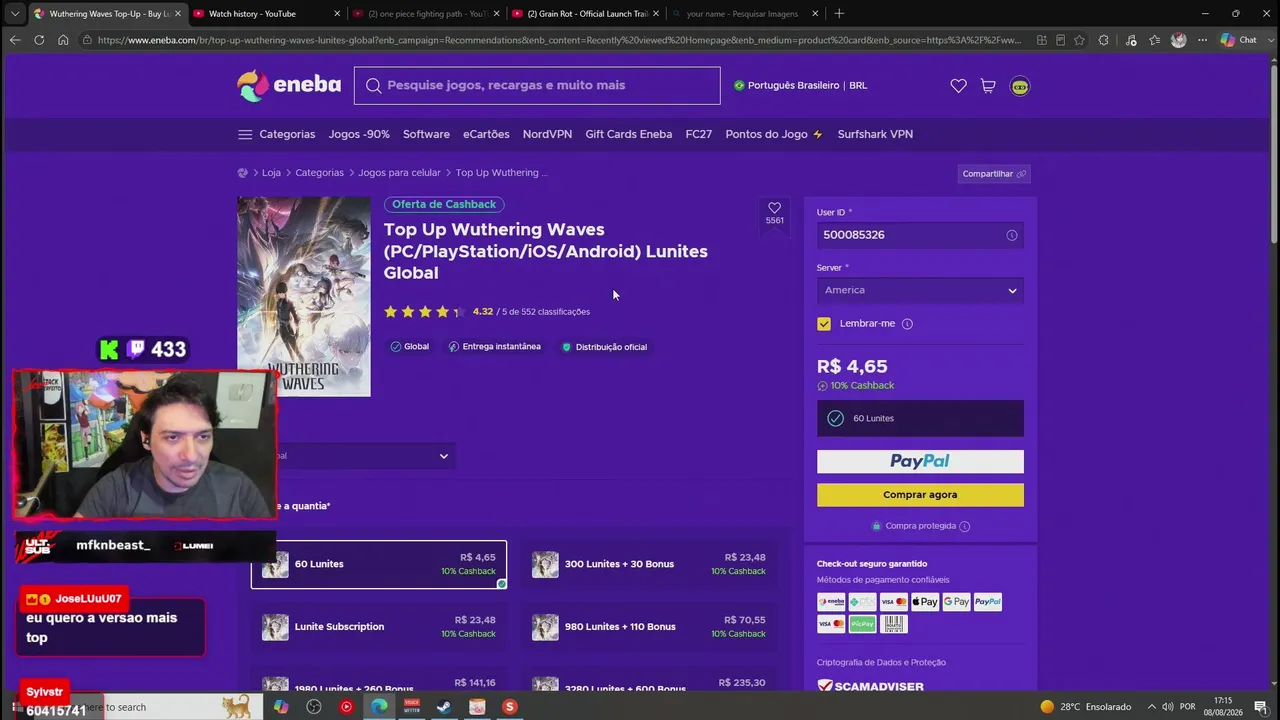Click the User ID input field
This screenshot has height=720, width=1280.
[920, 235]
